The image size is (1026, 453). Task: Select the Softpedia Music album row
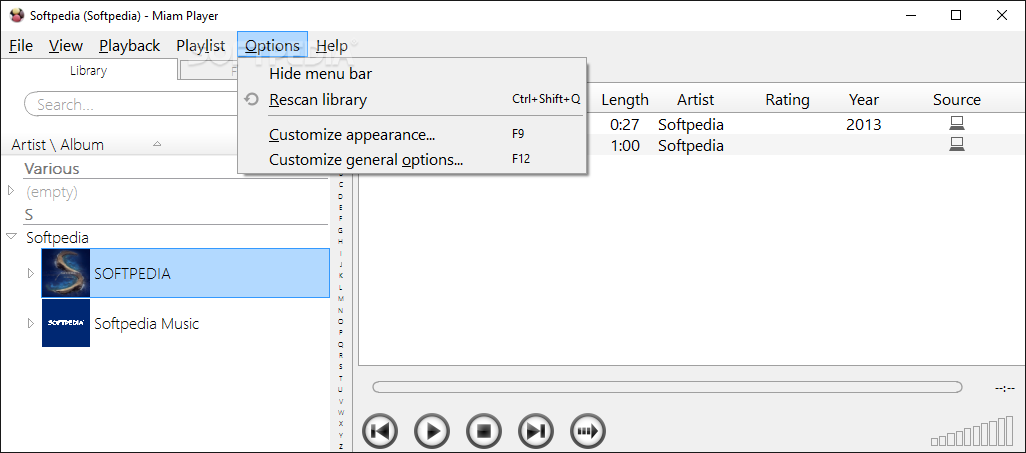click(185, 323)
